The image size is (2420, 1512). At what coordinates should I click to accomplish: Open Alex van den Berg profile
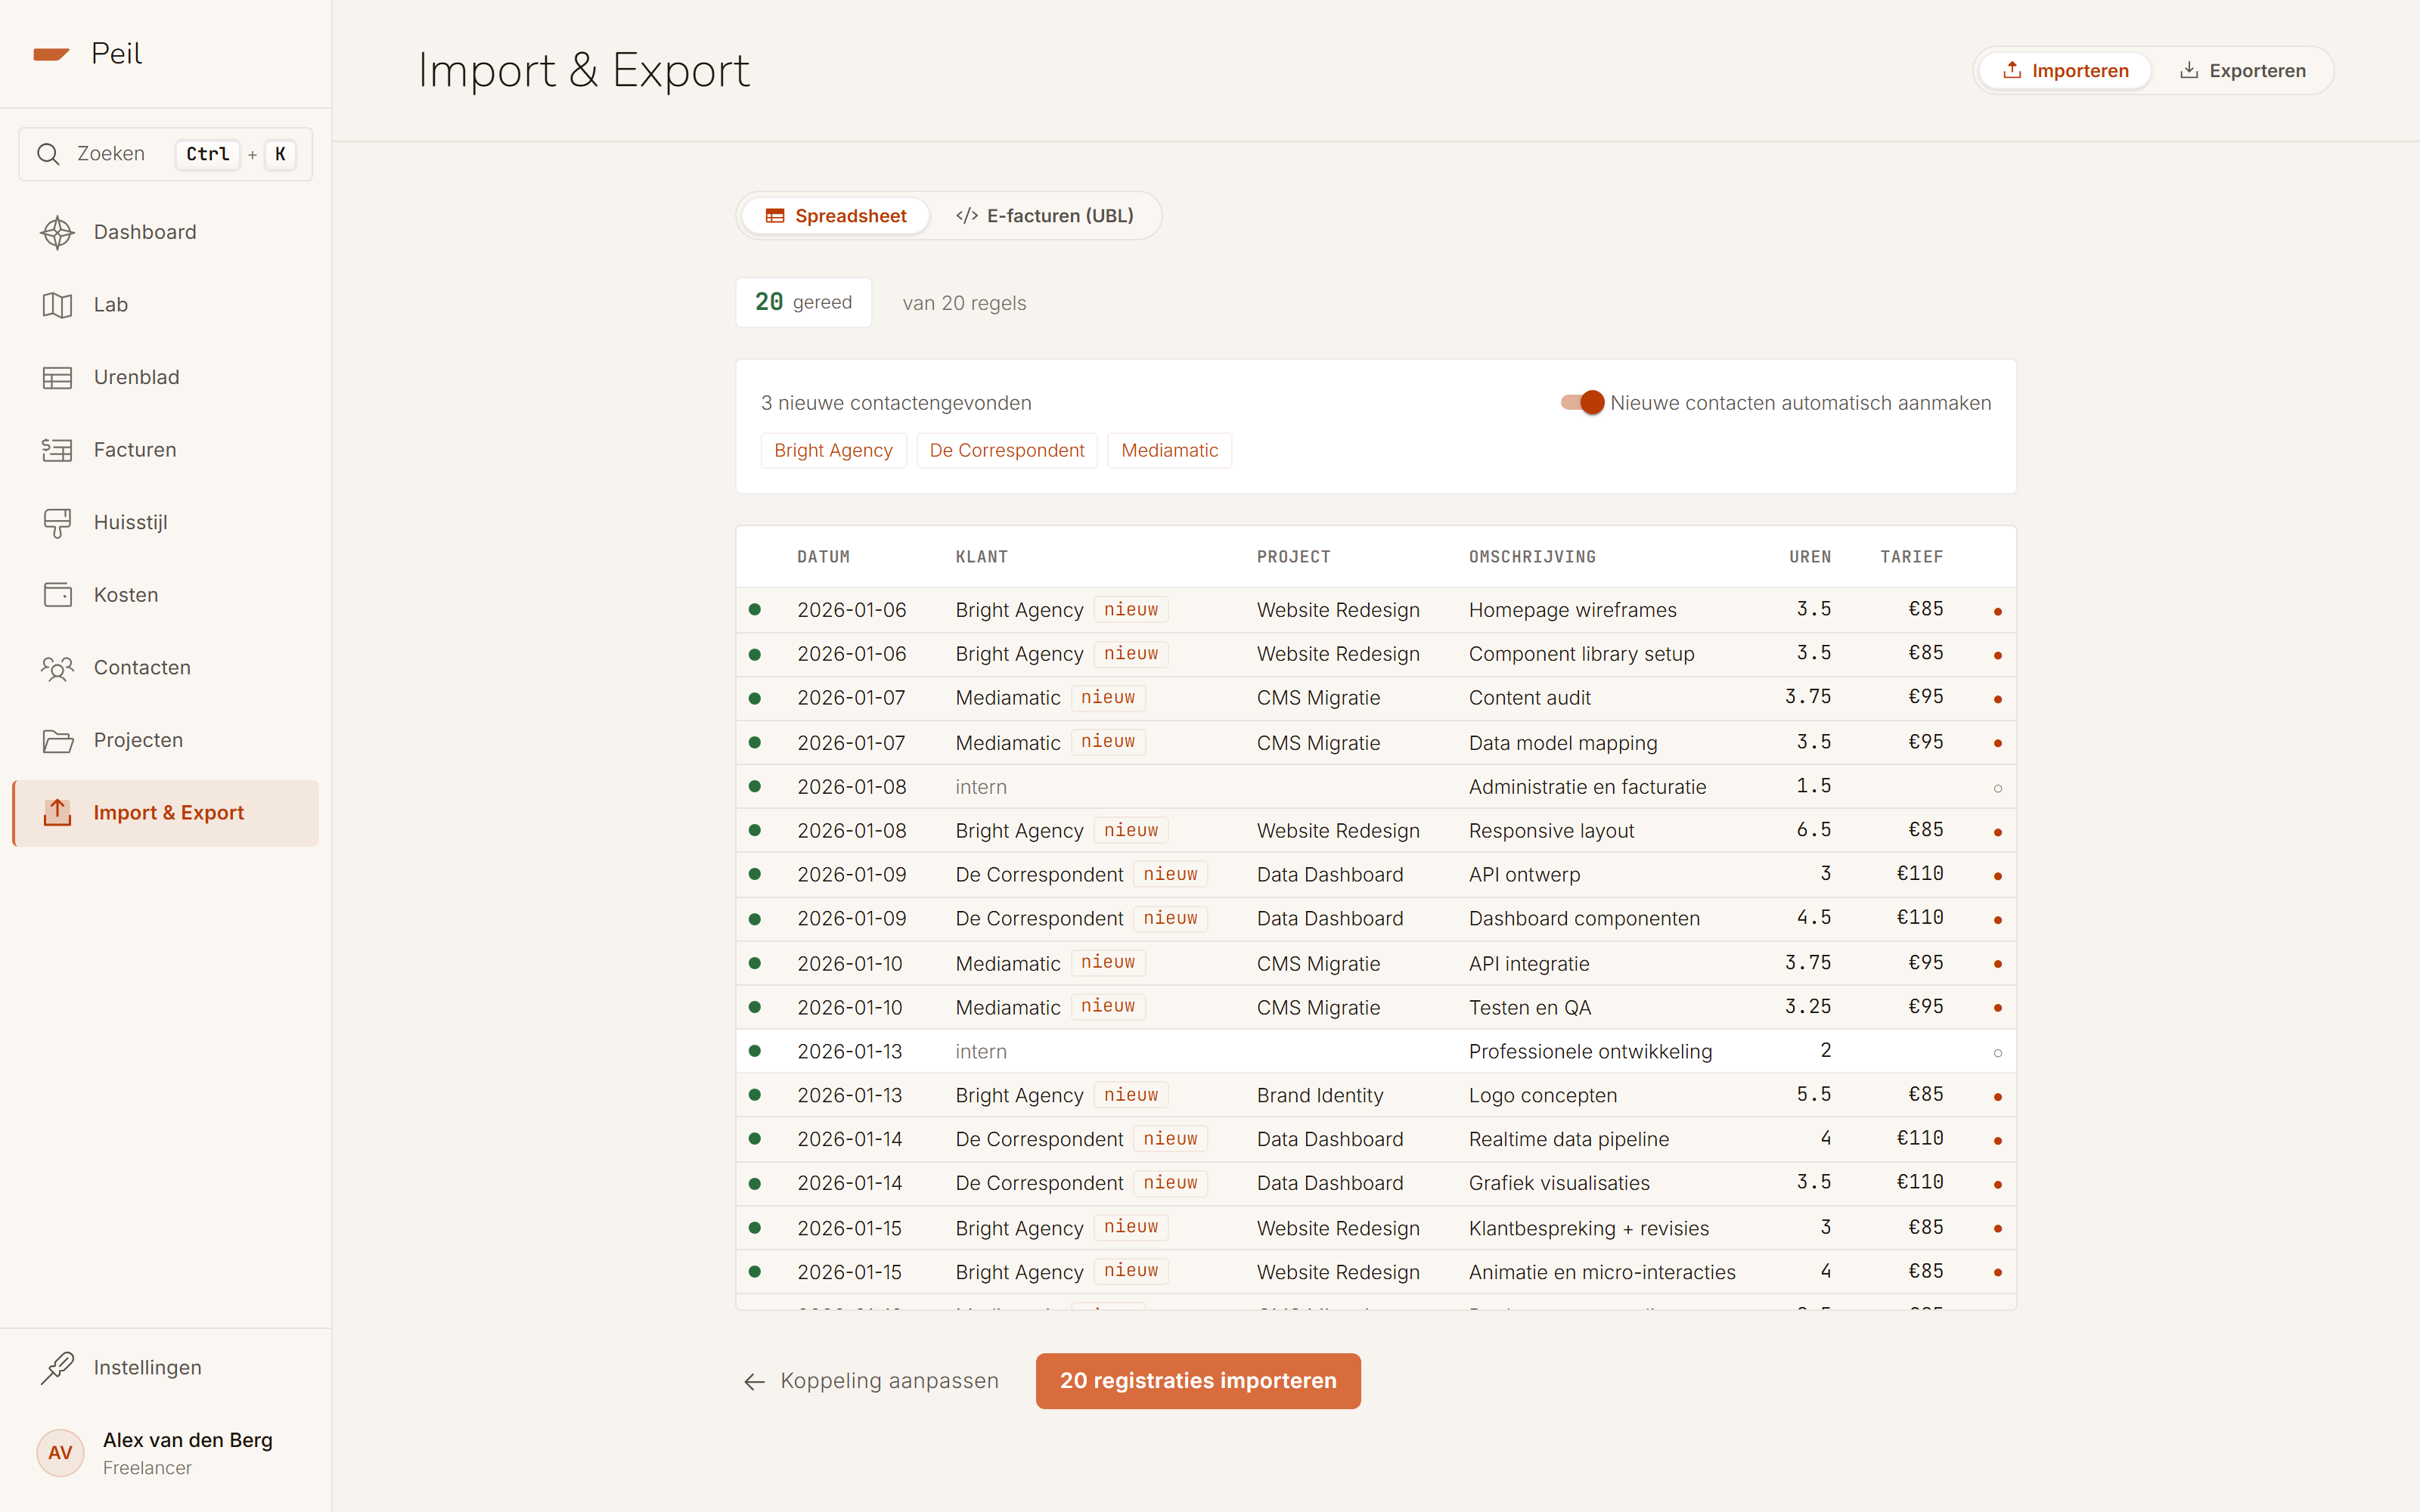point(165,1452)
